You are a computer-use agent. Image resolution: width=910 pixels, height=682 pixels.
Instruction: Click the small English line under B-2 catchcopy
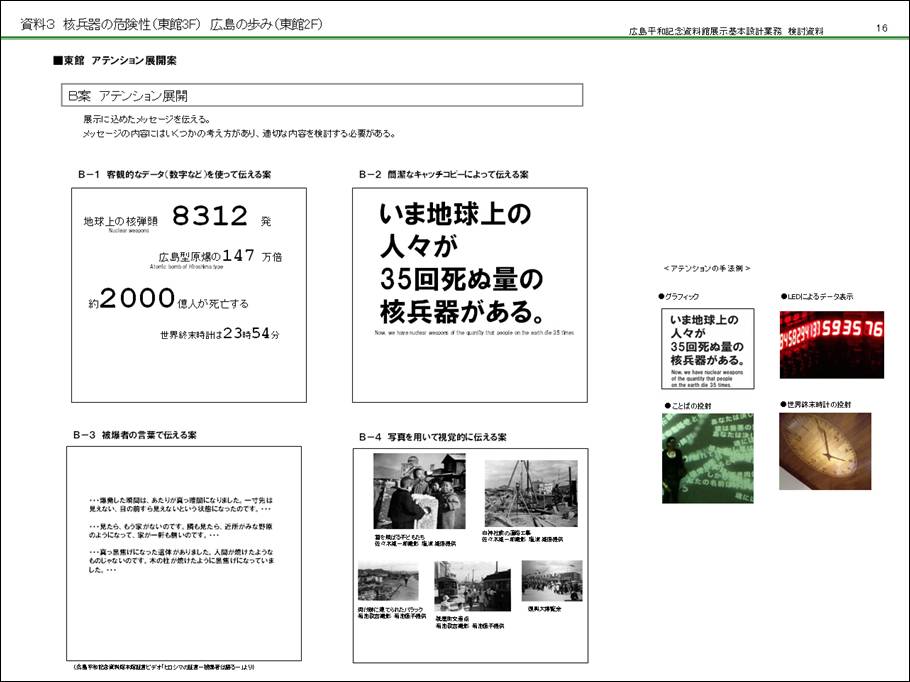[x=475, y=333]
